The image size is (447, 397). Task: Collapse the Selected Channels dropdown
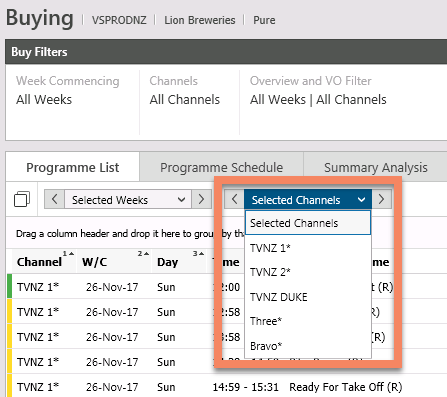(x=308, y=199)
